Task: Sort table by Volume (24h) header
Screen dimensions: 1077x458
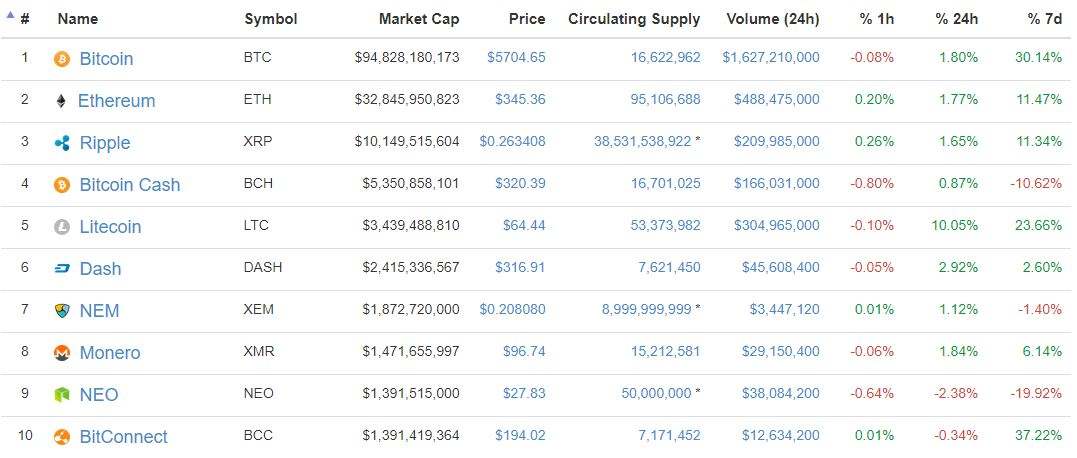Action: pos(772,19)
